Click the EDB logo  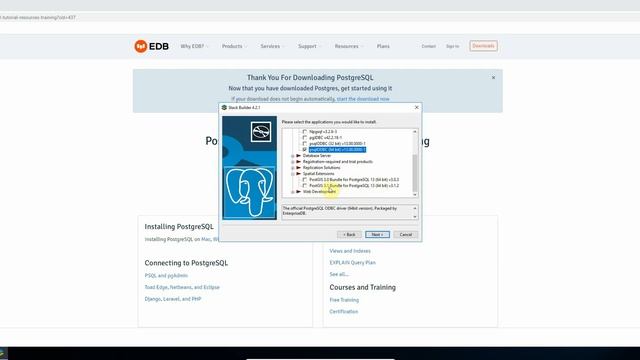click(x=151, y=46)
